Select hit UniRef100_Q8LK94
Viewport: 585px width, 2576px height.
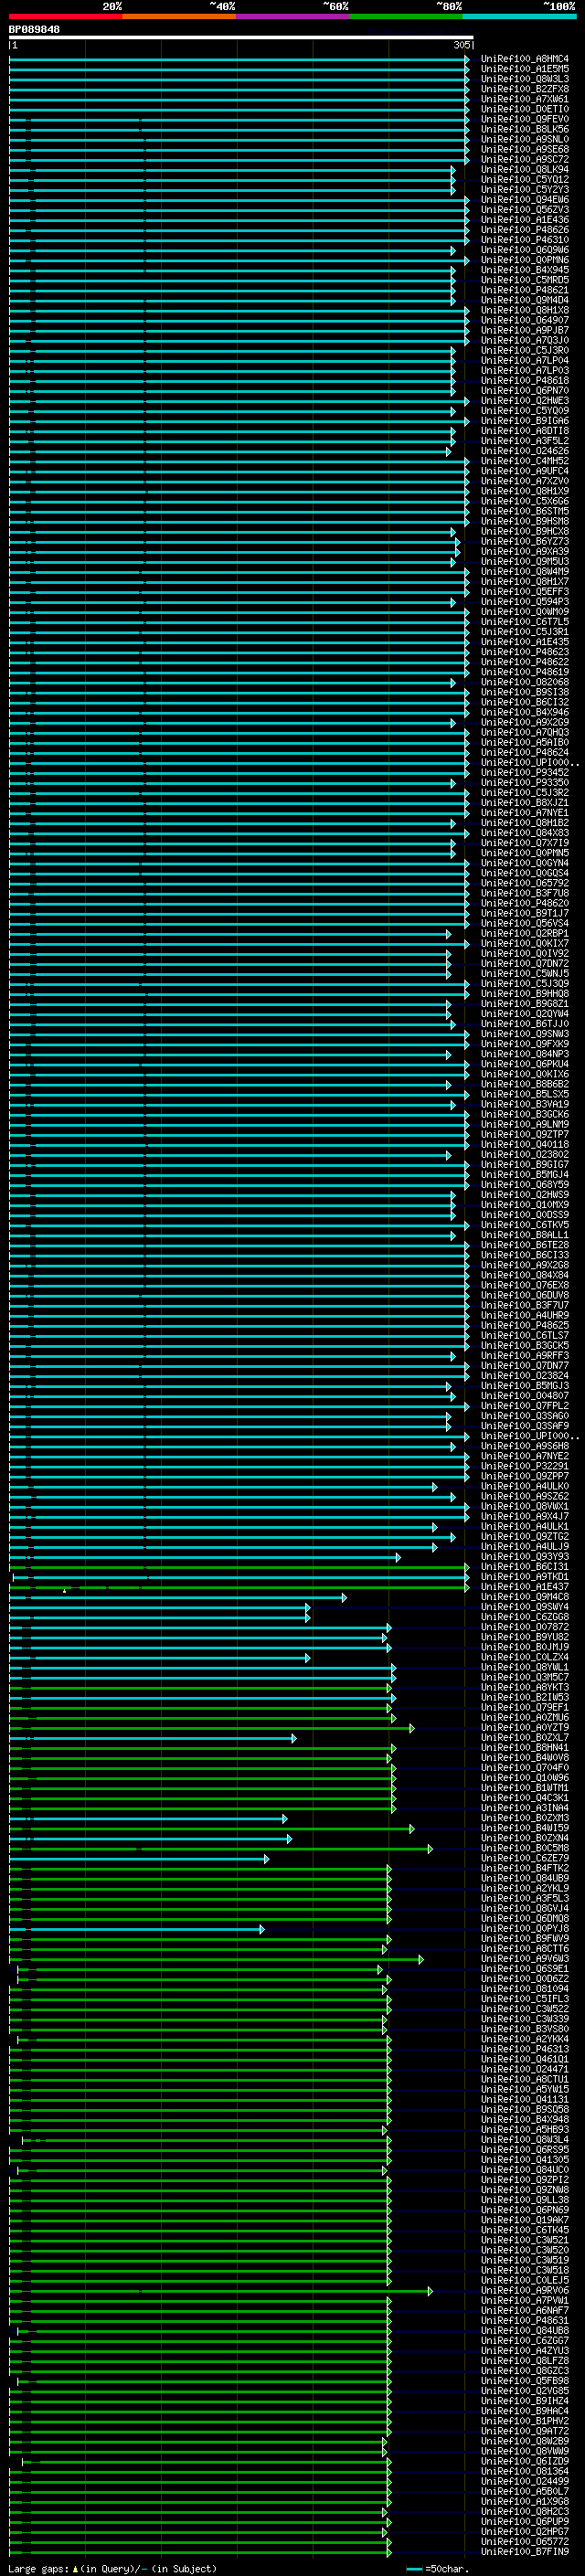(524, 169)
